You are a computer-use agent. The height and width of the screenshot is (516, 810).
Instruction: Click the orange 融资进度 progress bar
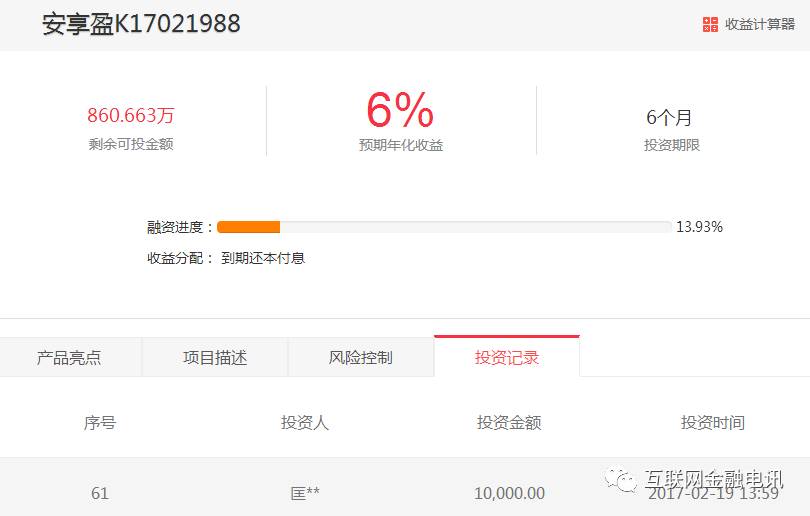(x=444, y=227)
